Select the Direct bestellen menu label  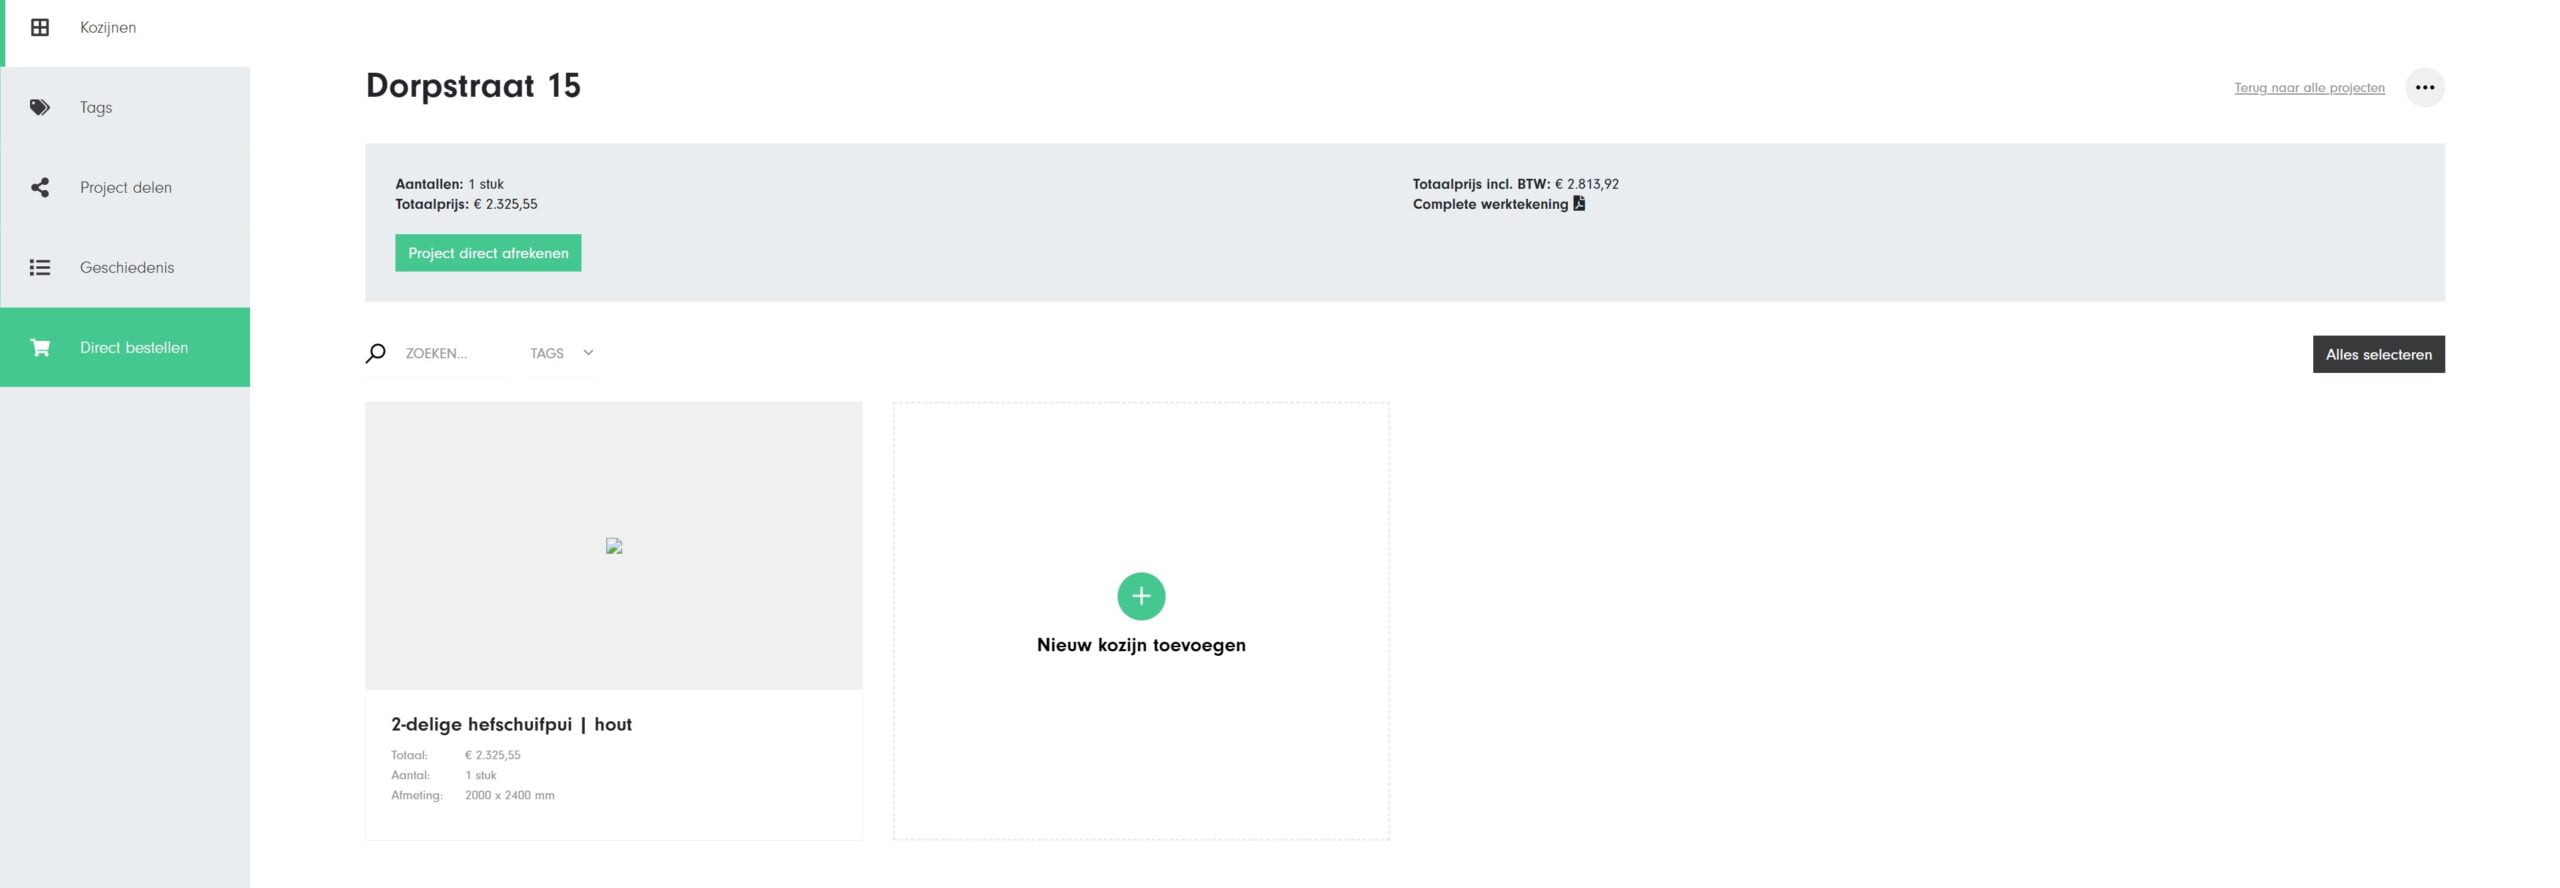click(x=134, y=348)
